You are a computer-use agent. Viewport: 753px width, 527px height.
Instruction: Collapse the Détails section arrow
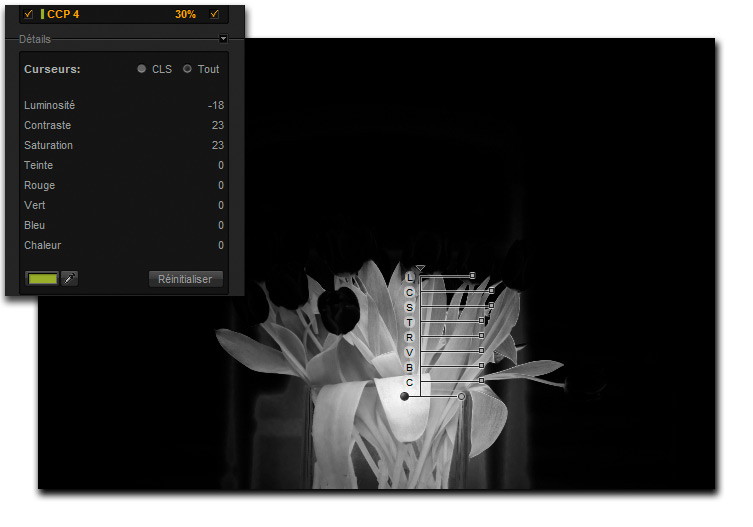click(223, 38)
